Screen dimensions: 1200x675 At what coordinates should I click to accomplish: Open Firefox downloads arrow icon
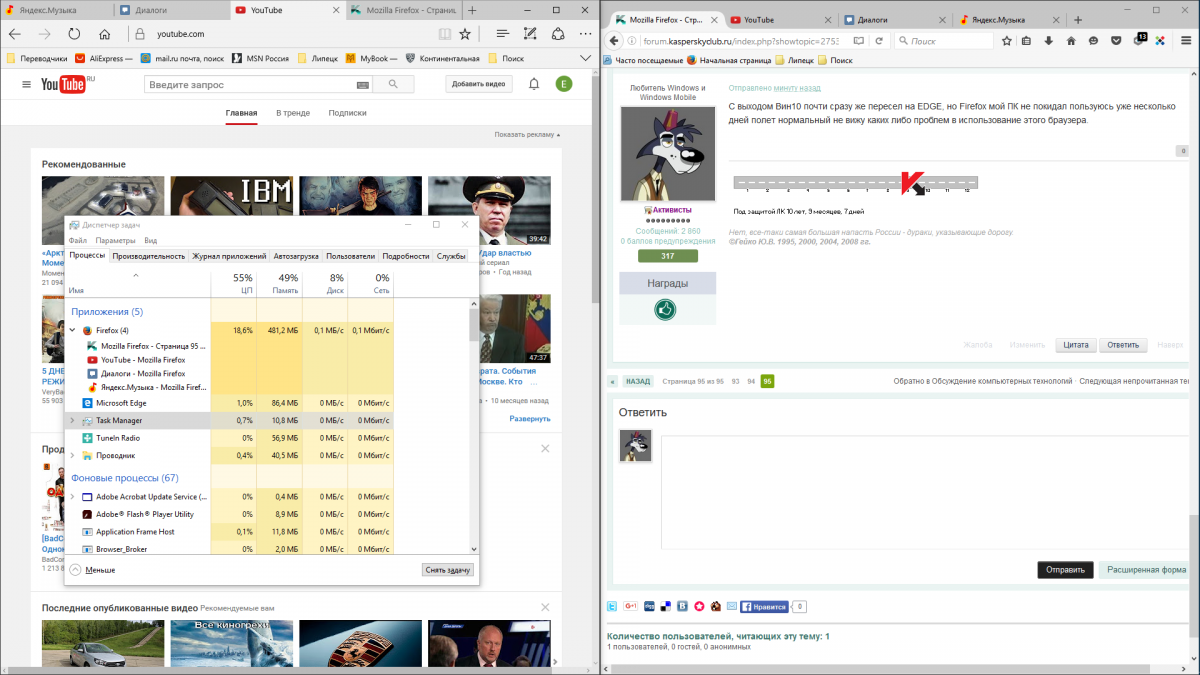(x=1048, y=41)
